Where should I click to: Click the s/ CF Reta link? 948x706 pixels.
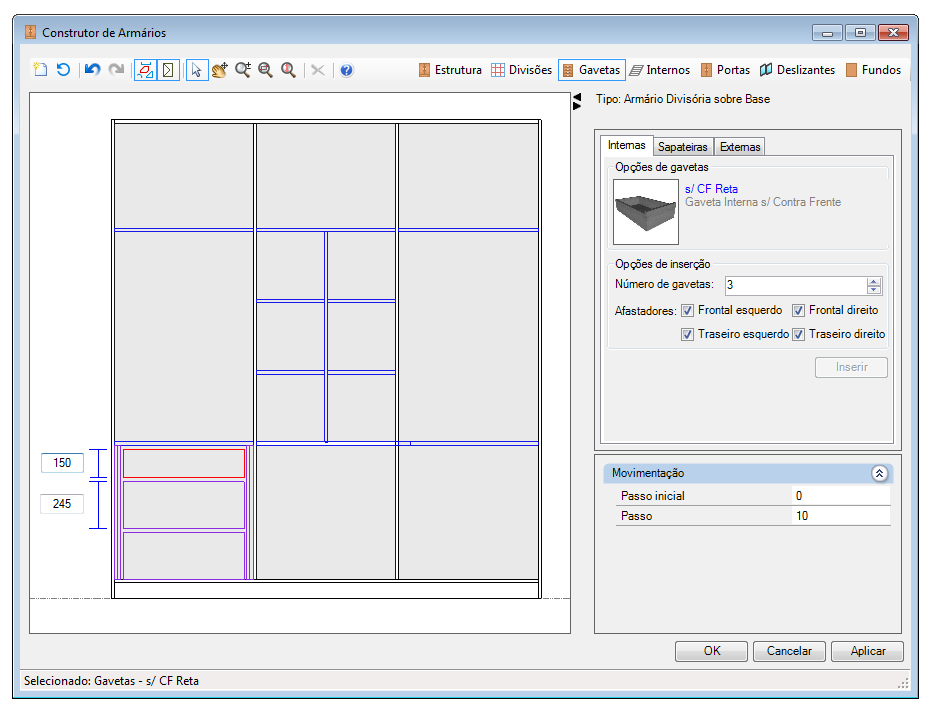click(x=711, y=189)
